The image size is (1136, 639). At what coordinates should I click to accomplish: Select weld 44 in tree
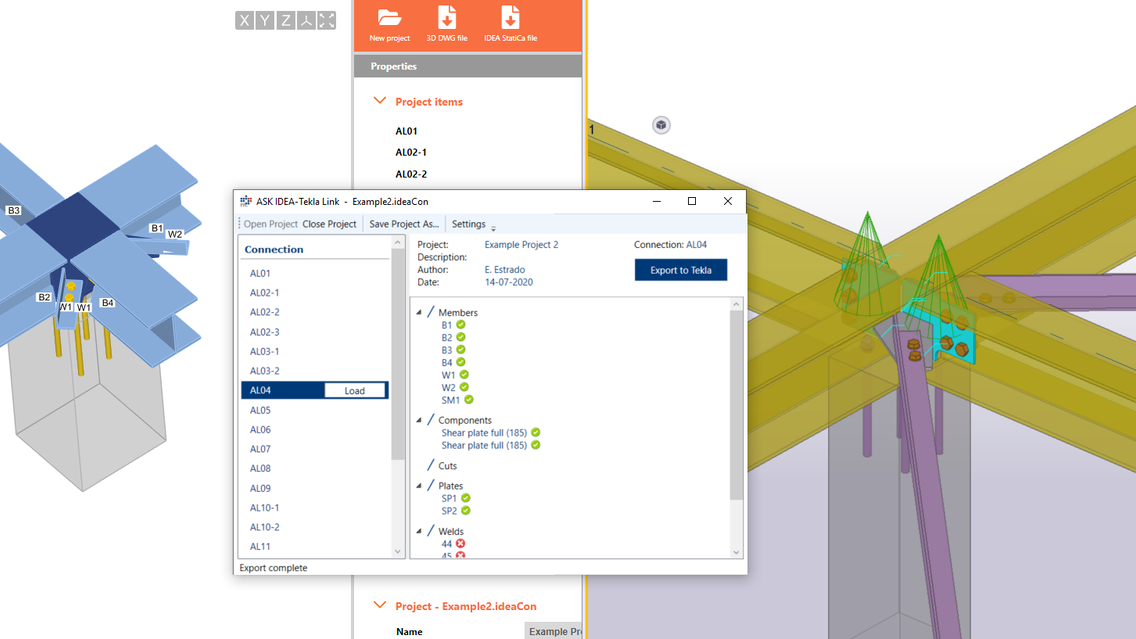tap(446, 544)
